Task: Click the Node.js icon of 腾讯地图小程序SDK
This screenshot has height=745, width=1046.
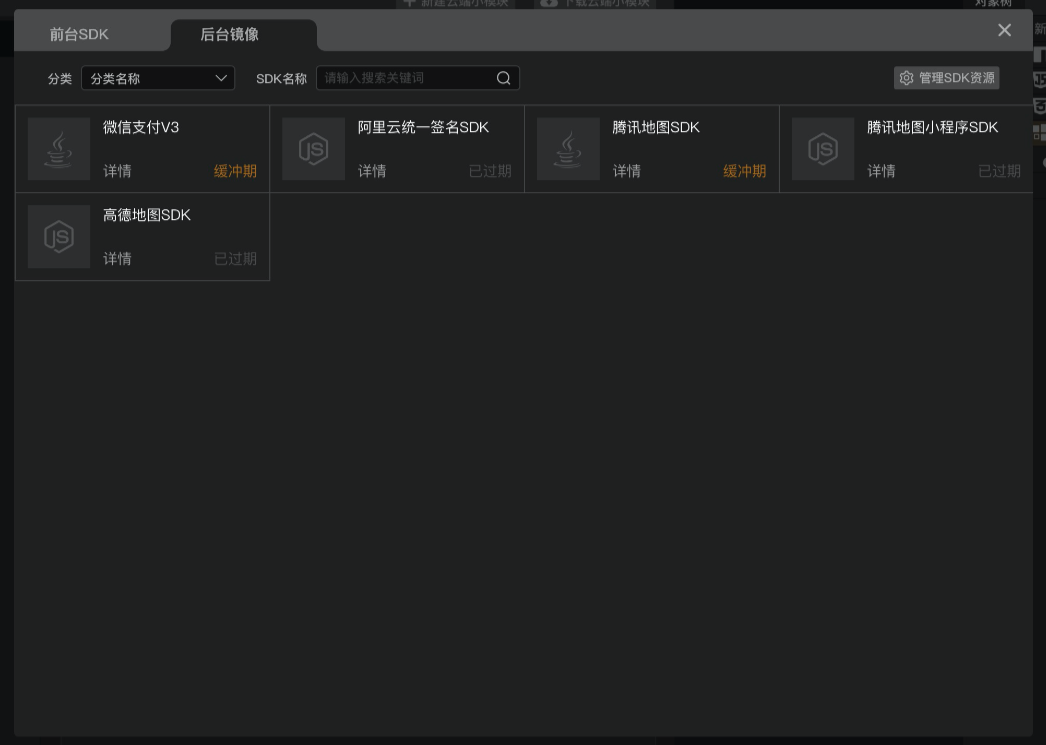Action: [823, 149]
